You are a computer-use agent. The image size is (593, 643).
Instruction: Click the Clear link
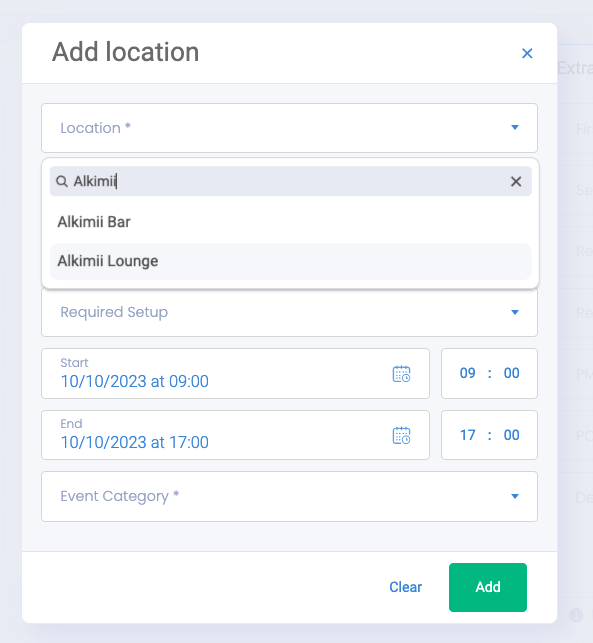tap(405, 587)
